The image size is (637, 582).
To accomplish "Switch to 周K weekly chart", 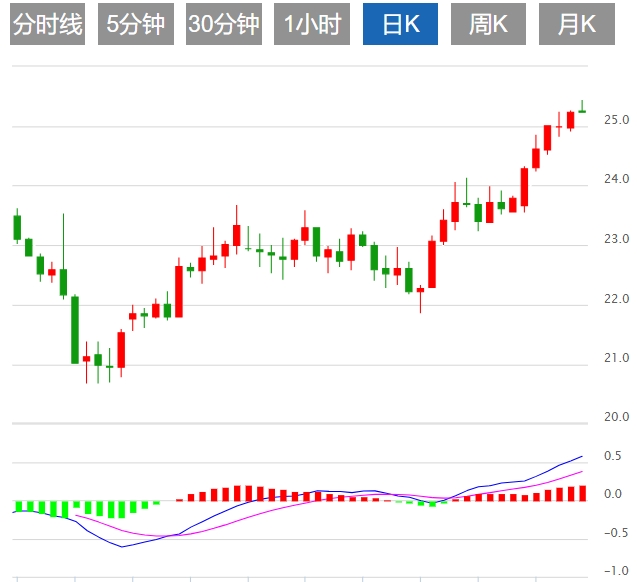I will pyautogui.click(x=488, y=24).
